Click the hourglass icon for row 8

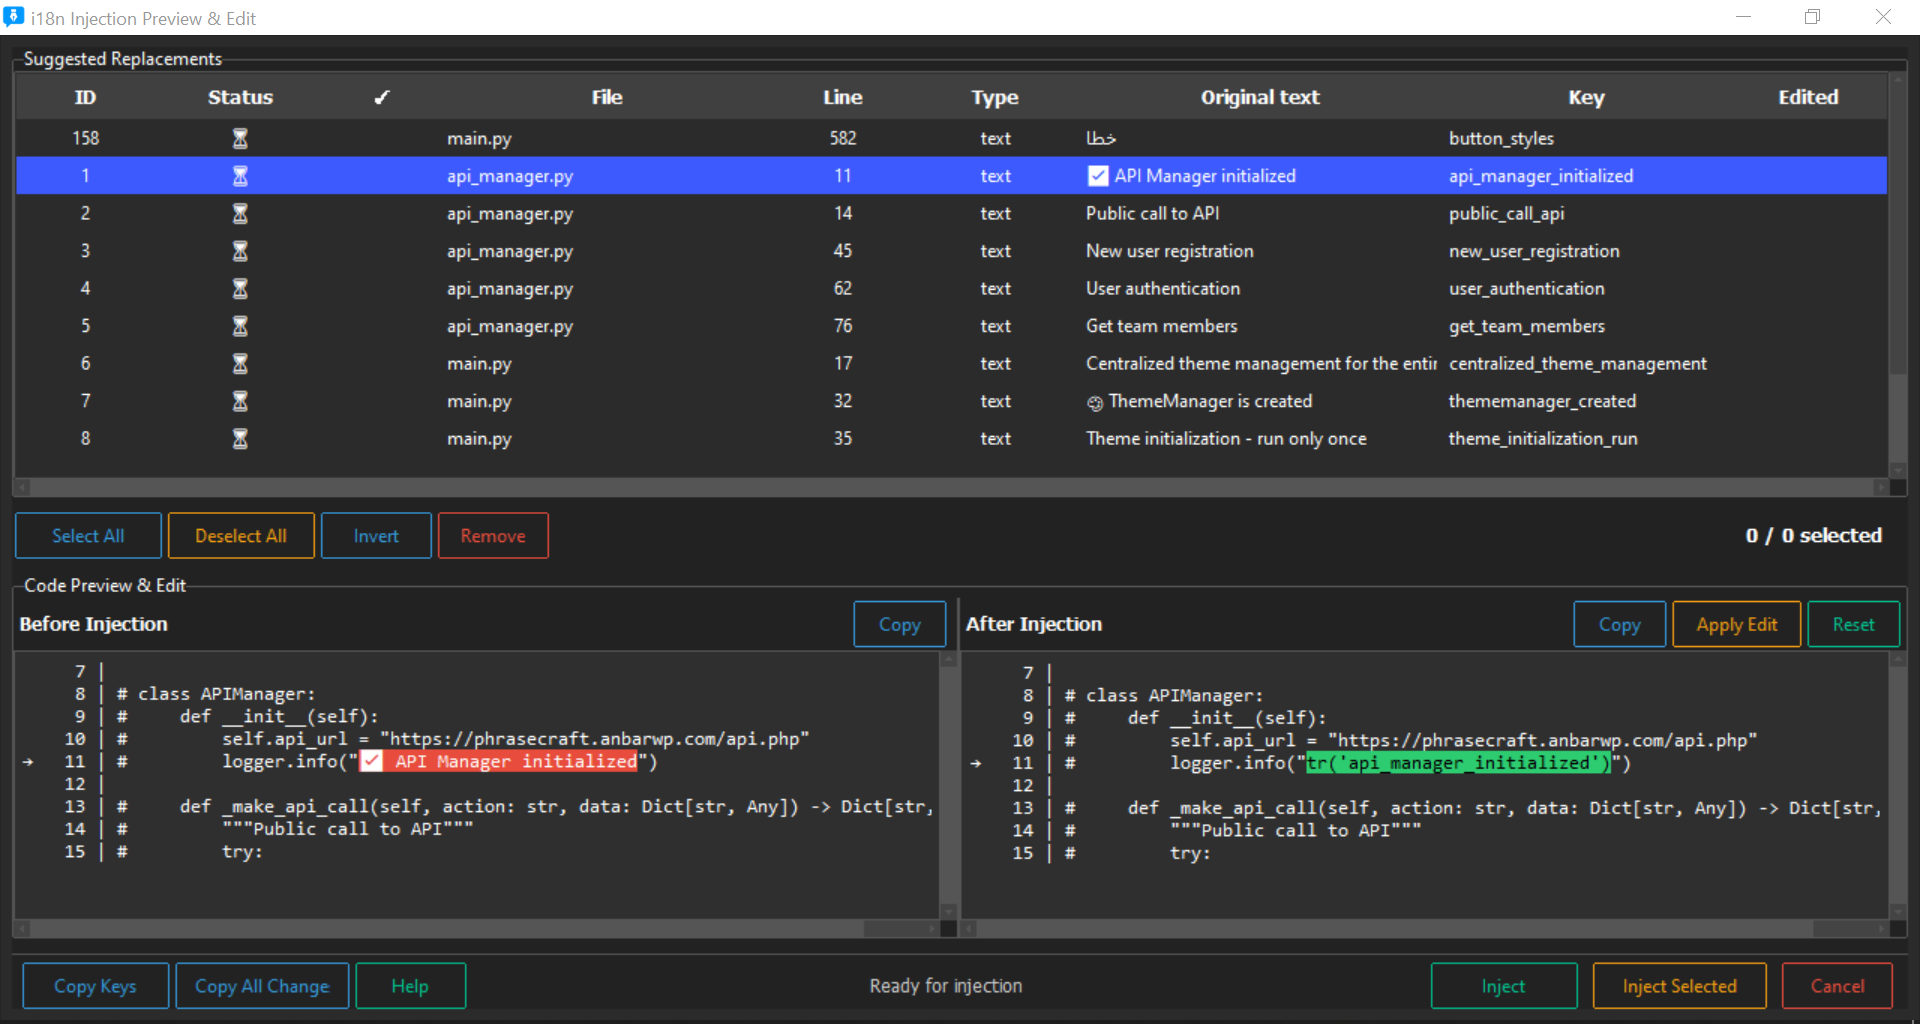pos(240,438)
